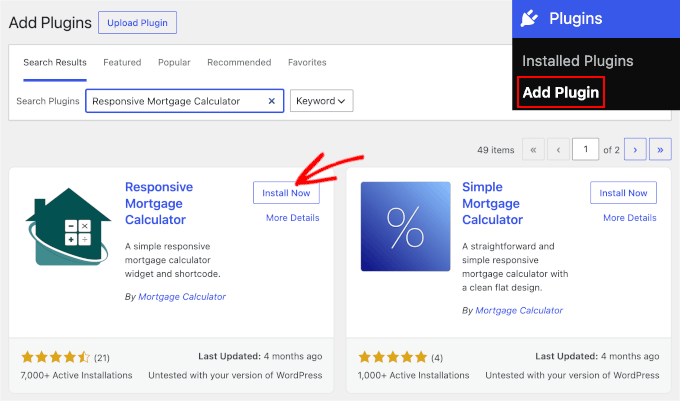Screen dimensions: 680x401
Task: Click the Plugins plug icon in sidebar
Action: (529, 19)
